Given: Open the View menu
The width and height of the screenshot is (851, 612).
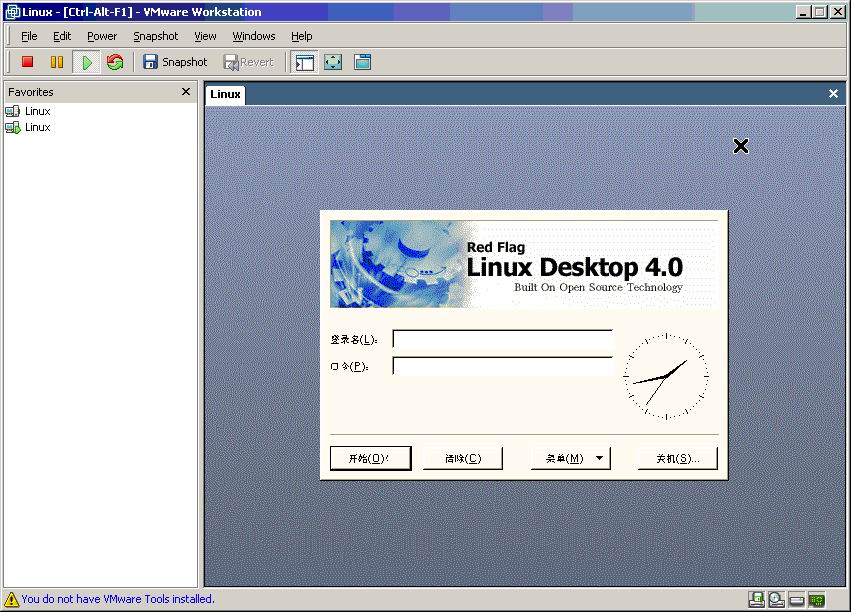Looking at the screenshot, I should (x=205, y=36).
